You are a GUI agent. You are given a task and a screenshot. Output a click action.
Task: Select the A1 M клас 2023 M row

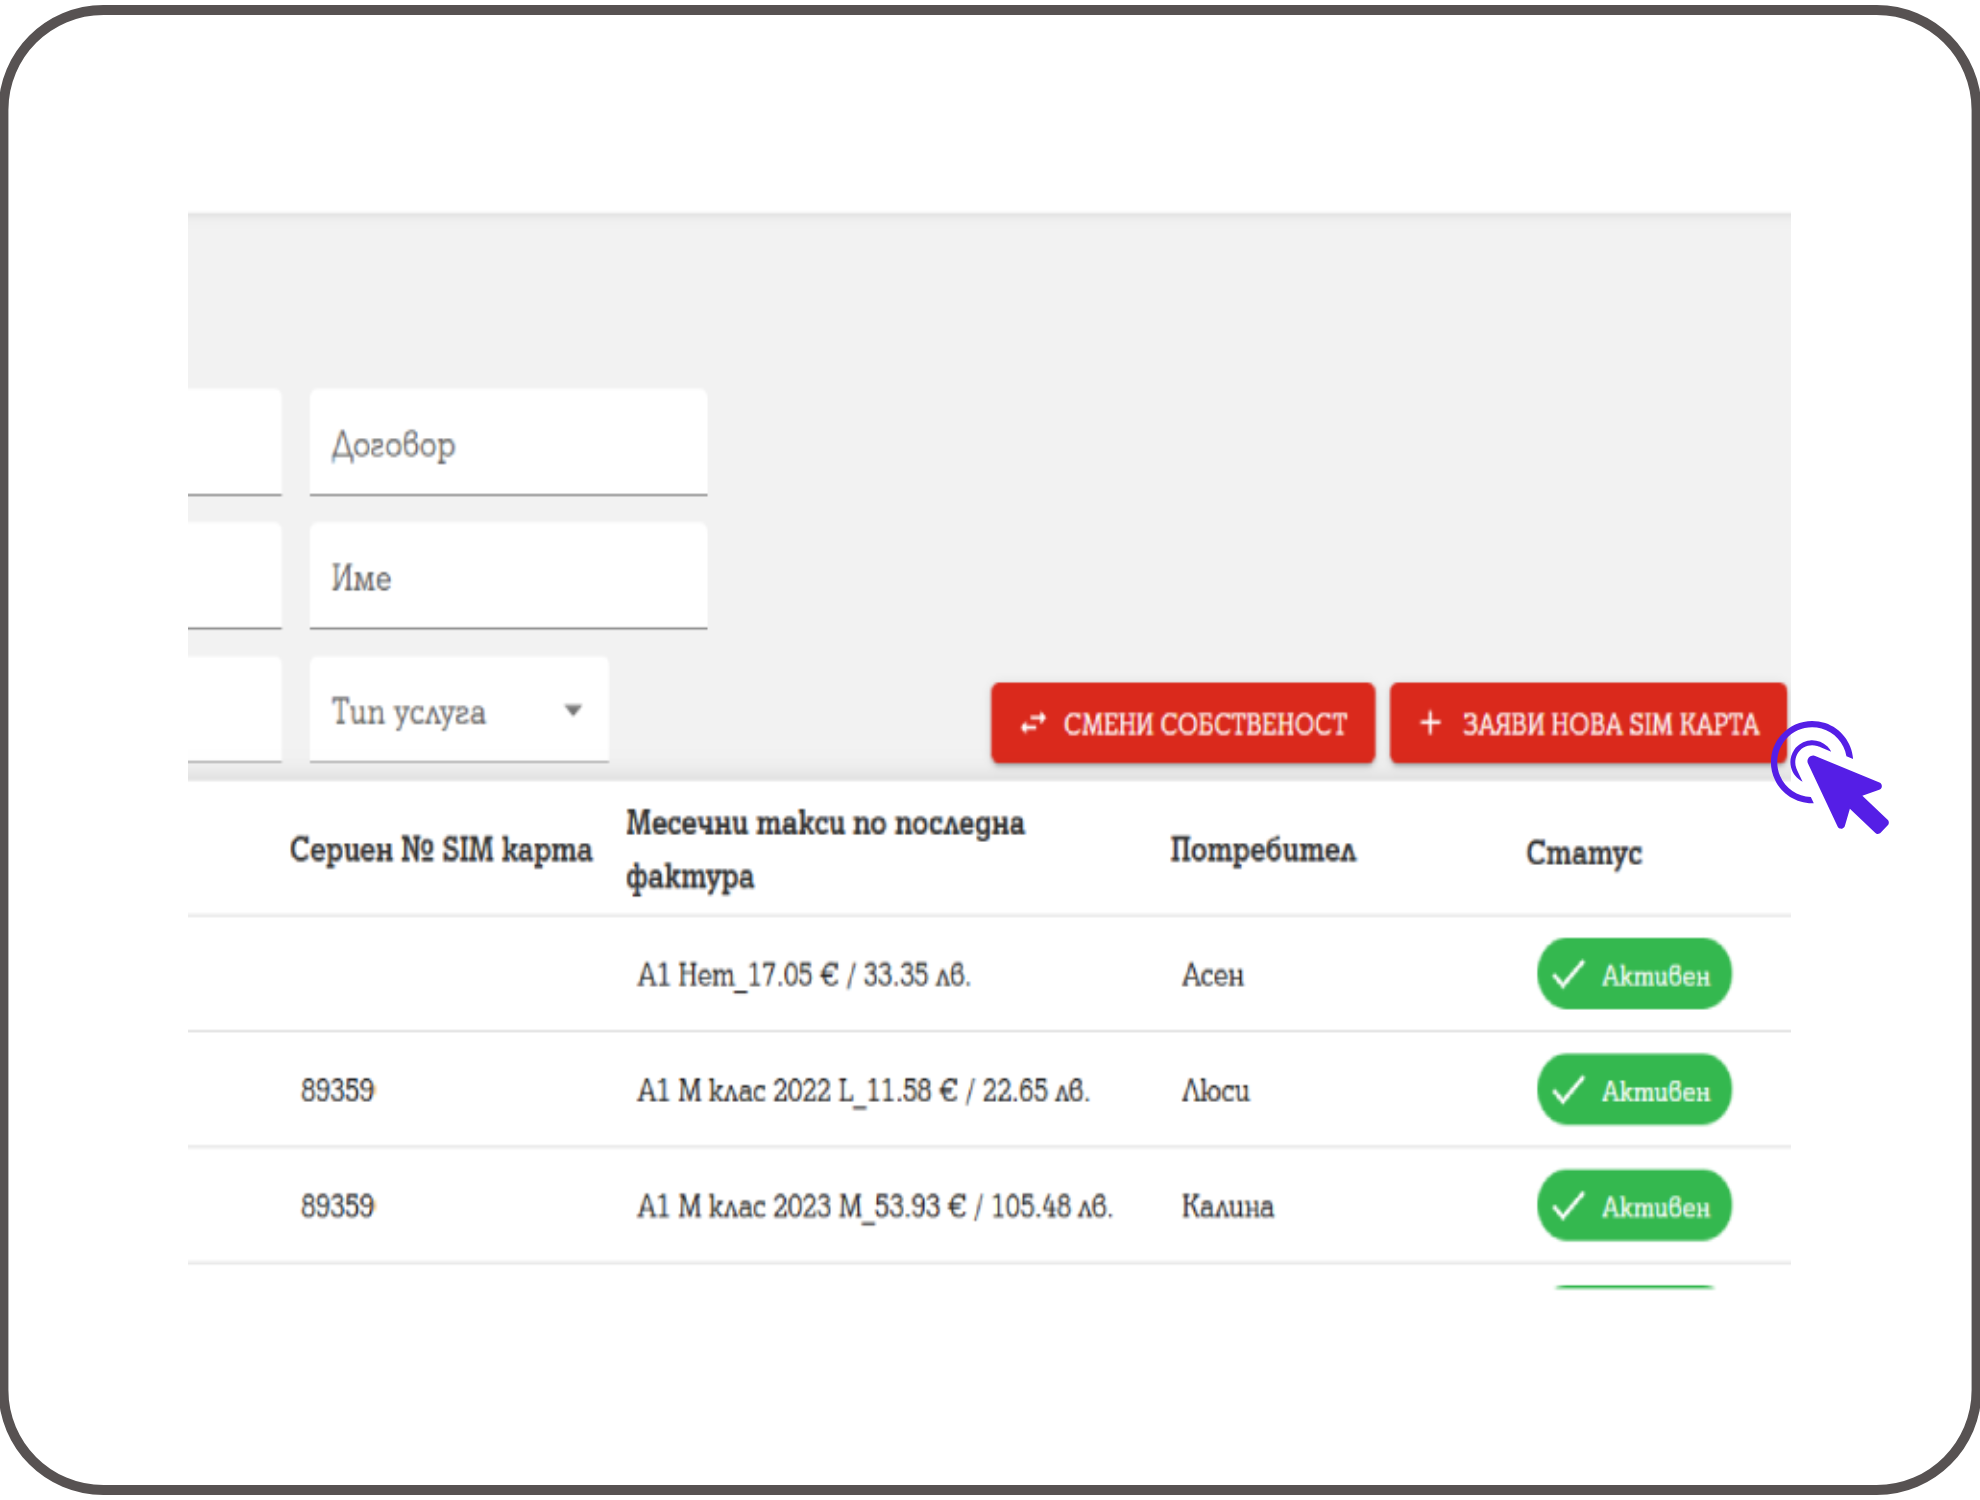tap(874, 1206)
